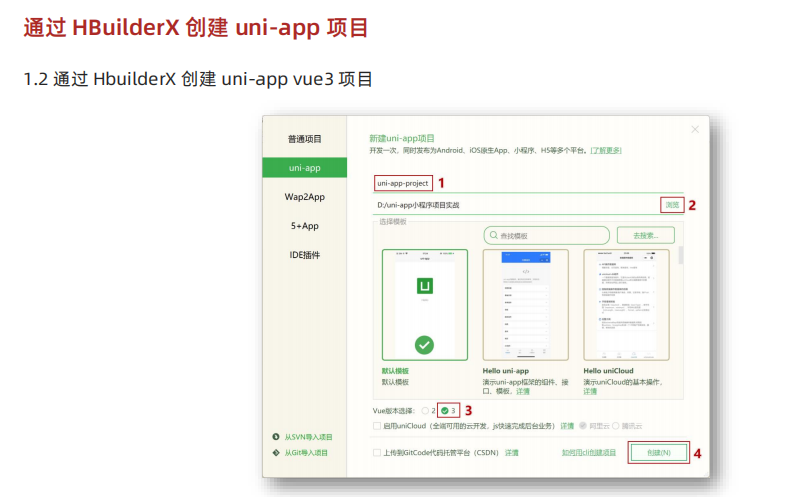Open the IDE插件 project type
Viewport: 798px width, 497px height.
[x=304, y=255]
